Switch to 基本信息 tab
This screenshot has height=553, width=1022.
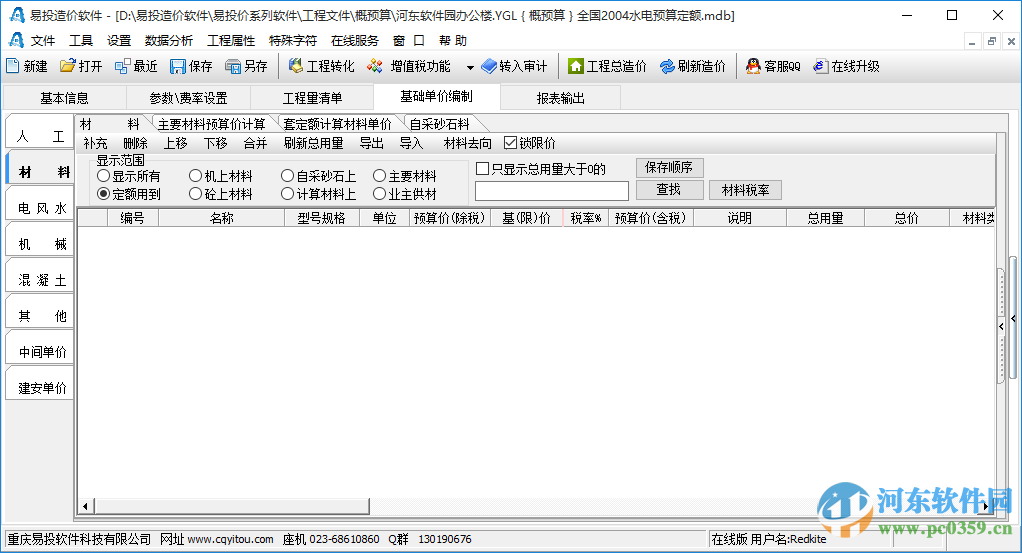pos(64,98)
